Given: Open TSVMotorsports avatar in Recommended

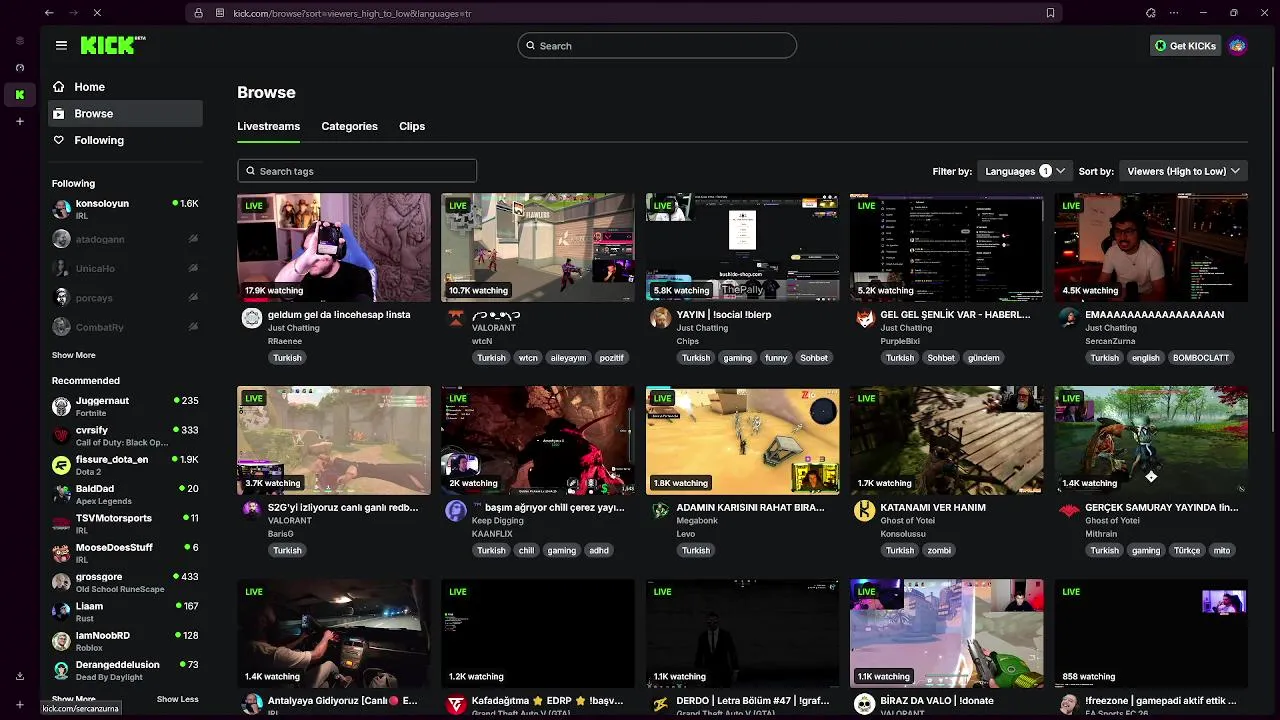Looking at the screenshot, I should point(62,524).
